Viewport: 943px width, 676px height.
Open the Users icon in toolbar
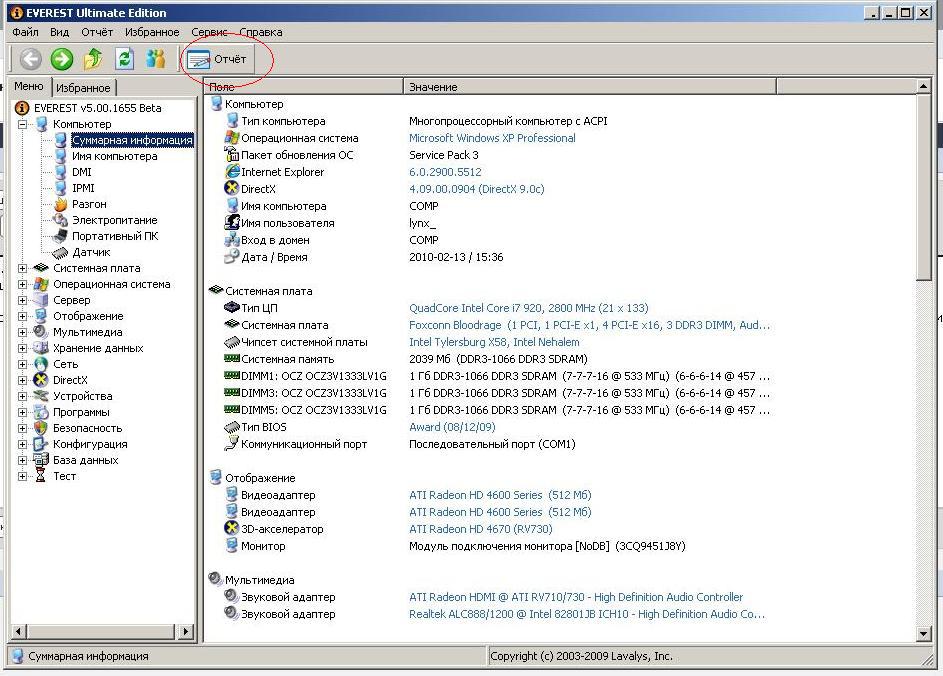pyautogui.click(x=155, y=59)
